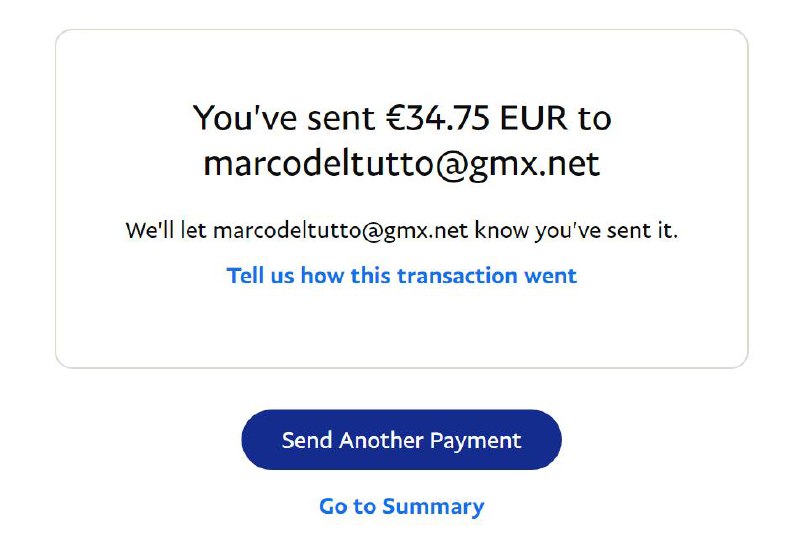
Task: Click the €34.75 EUR amount in heading
Action: tap(439, 118)
